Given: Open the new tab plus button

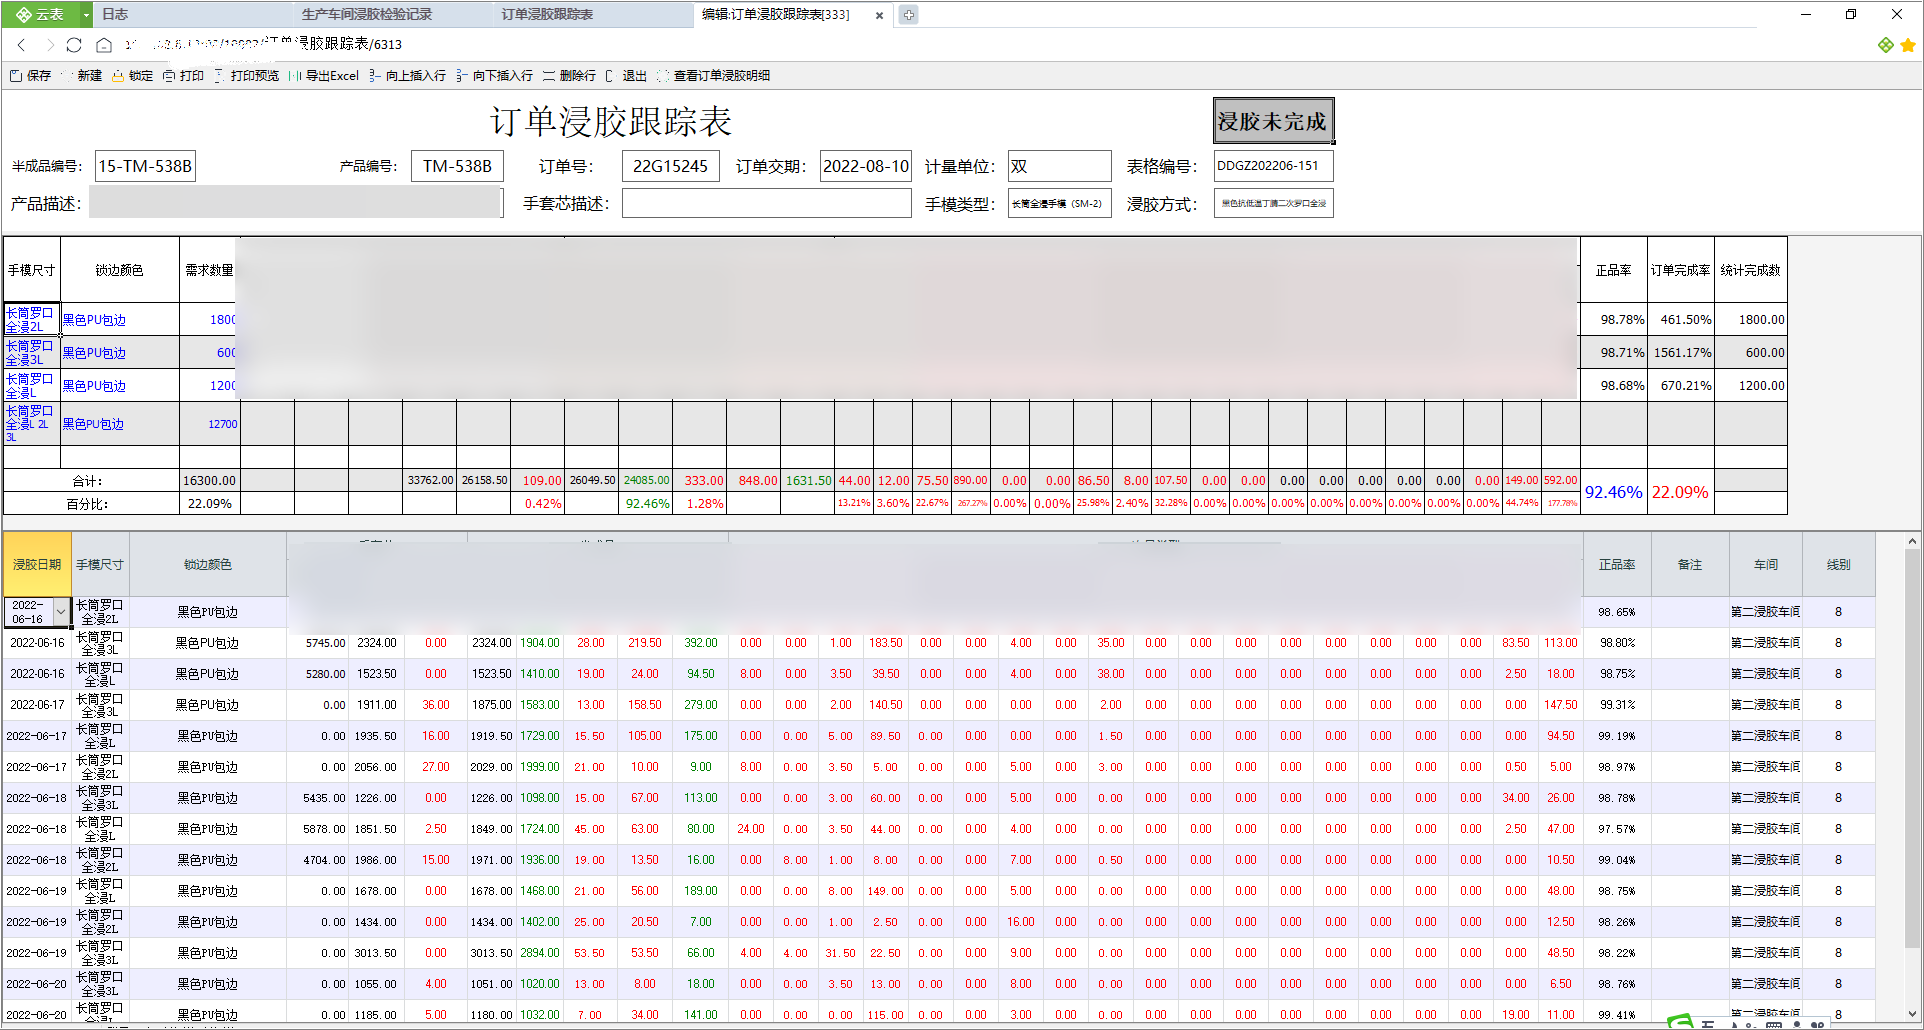Looking at the screenshot, I should pos(908,15).
